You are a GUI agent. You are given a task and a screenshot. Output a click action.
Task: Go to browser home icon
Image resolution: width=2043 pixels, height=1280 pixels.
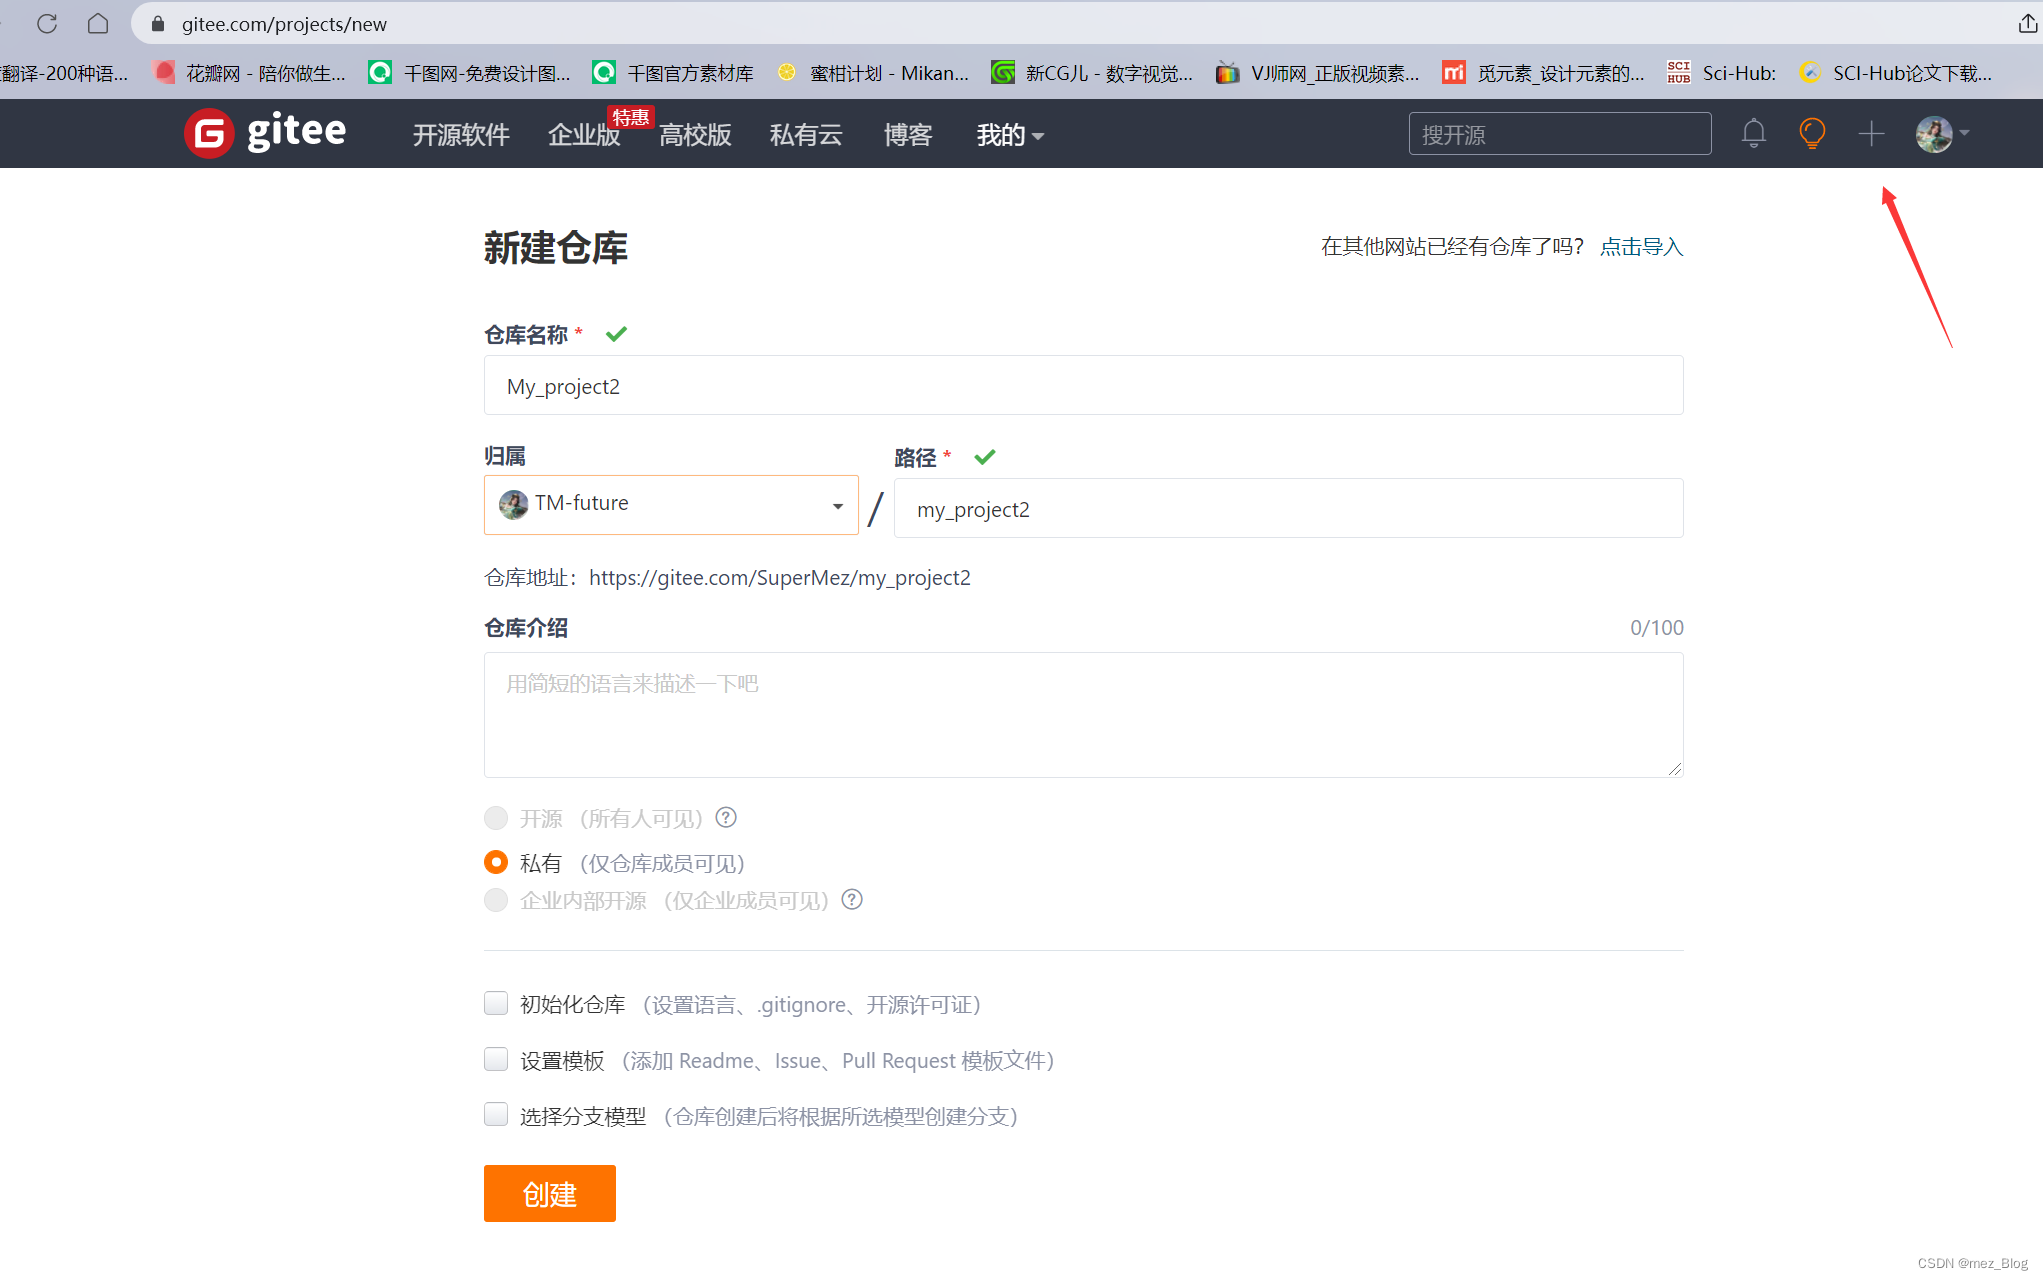click(x=98, y=23)
